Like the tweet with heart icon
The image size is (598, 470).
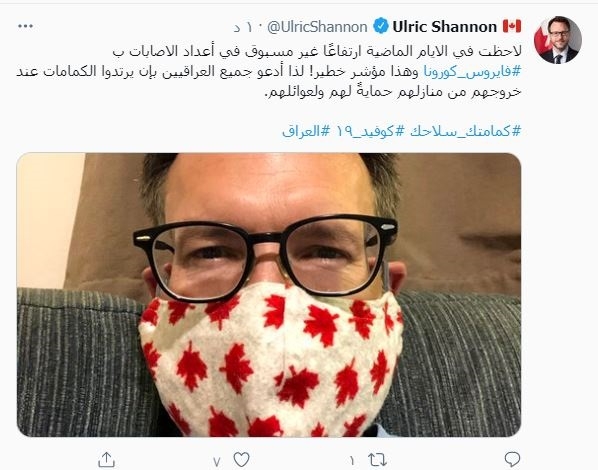pos(241,459)
